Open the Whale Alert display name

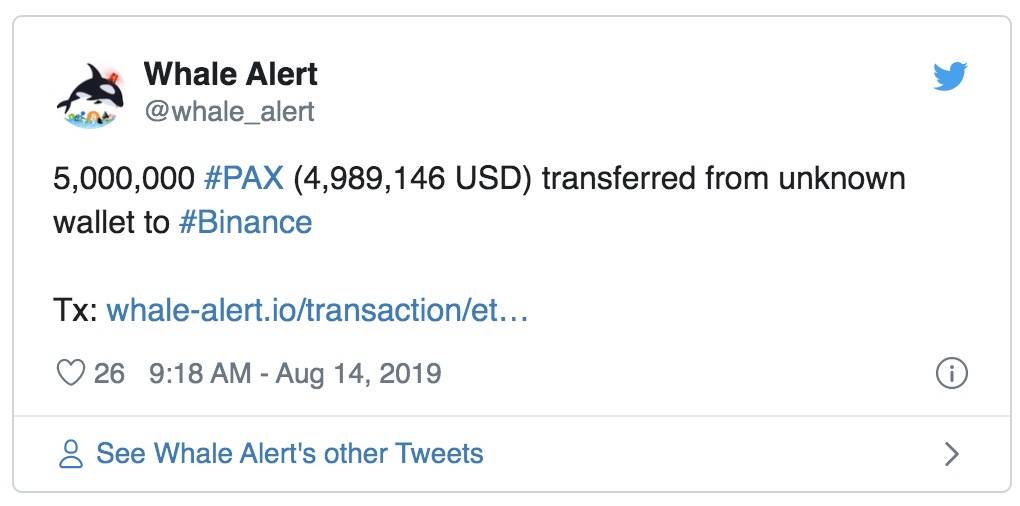[x=230, y=73]
